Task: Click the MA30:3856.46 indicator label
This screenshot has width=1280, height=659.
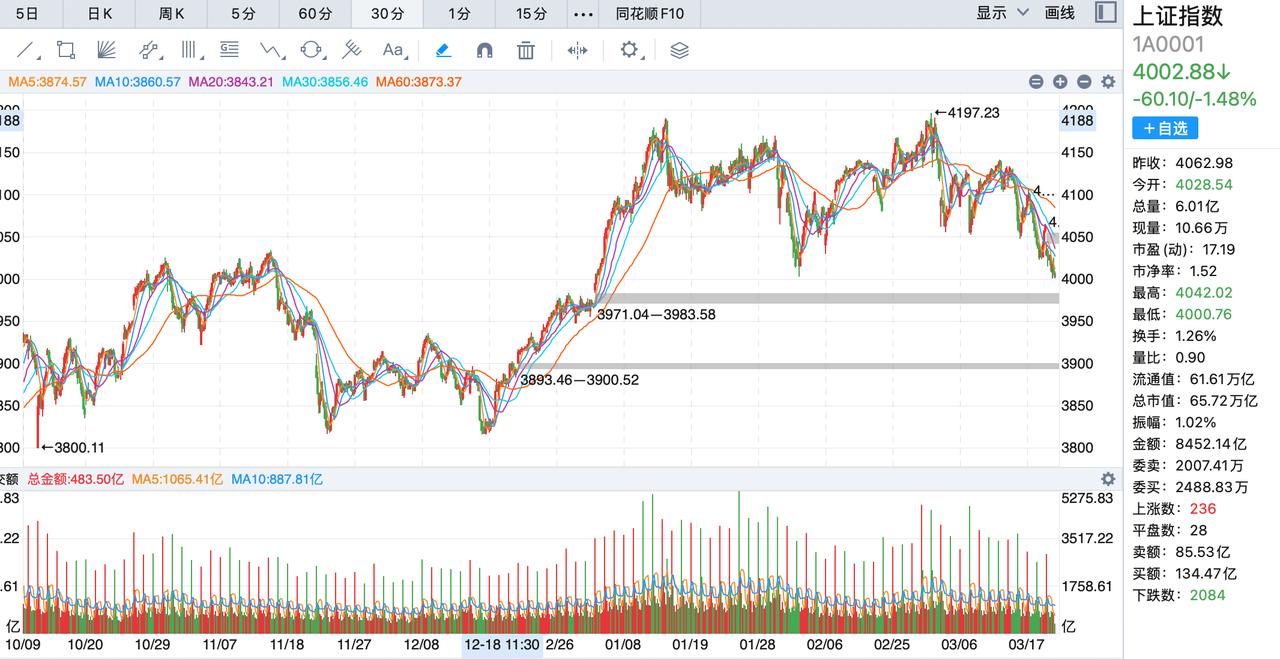Action: point(325,82)
